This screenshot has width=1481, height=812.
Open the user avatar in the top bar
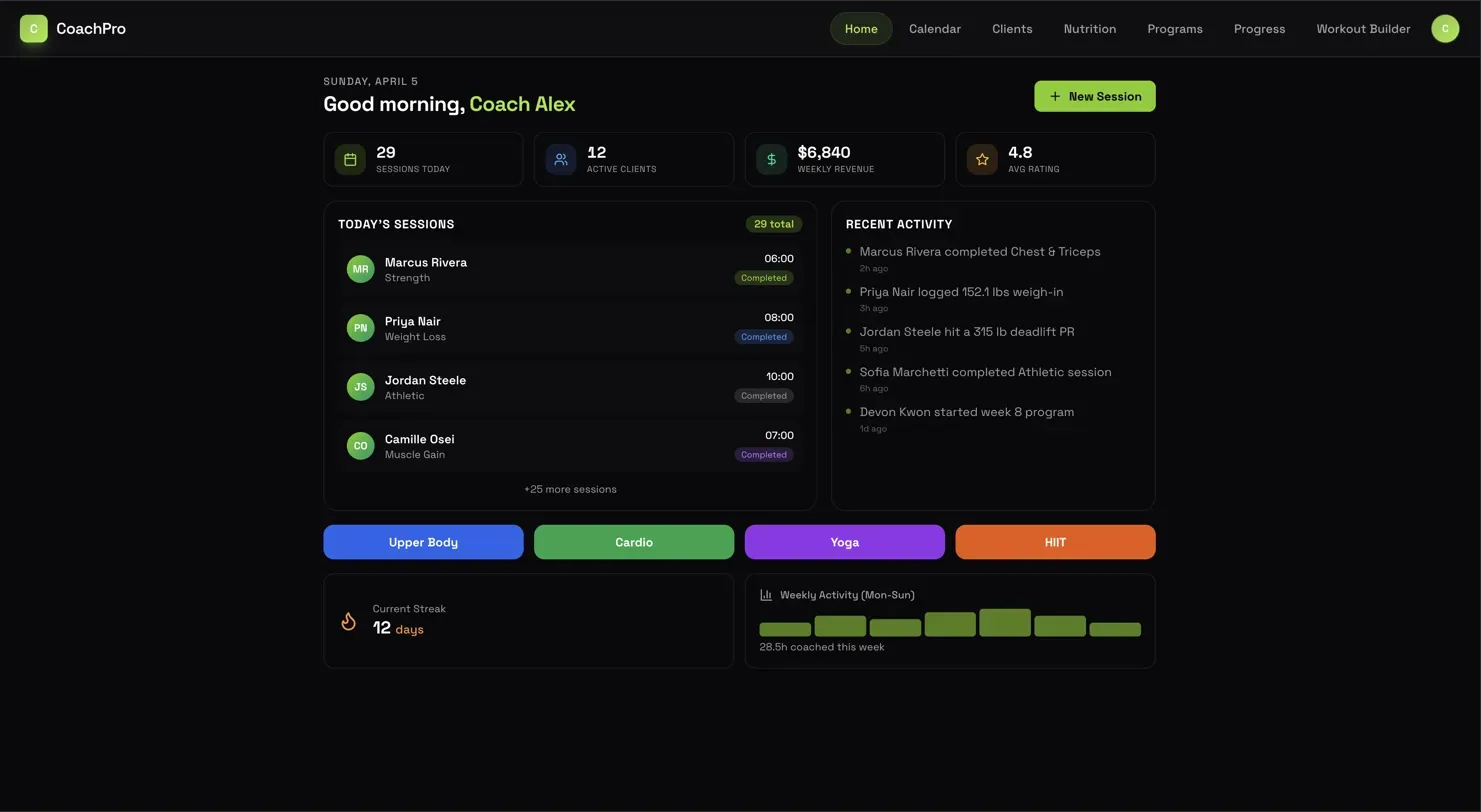[1445, 29]
